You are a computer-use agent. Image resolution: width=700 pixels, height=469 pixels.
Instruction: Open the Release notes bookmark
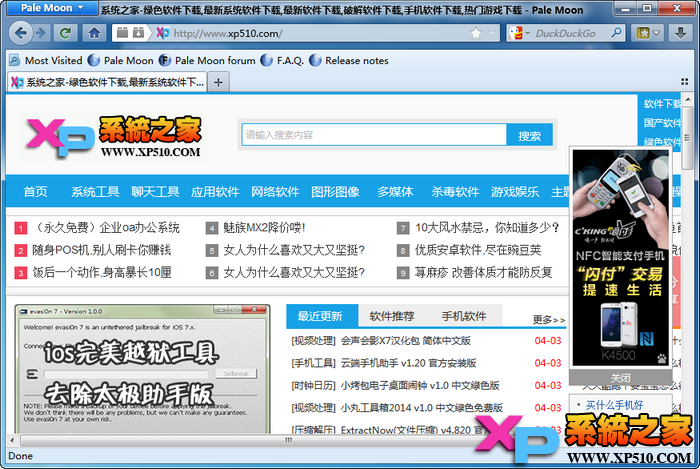tap(349, 60)
